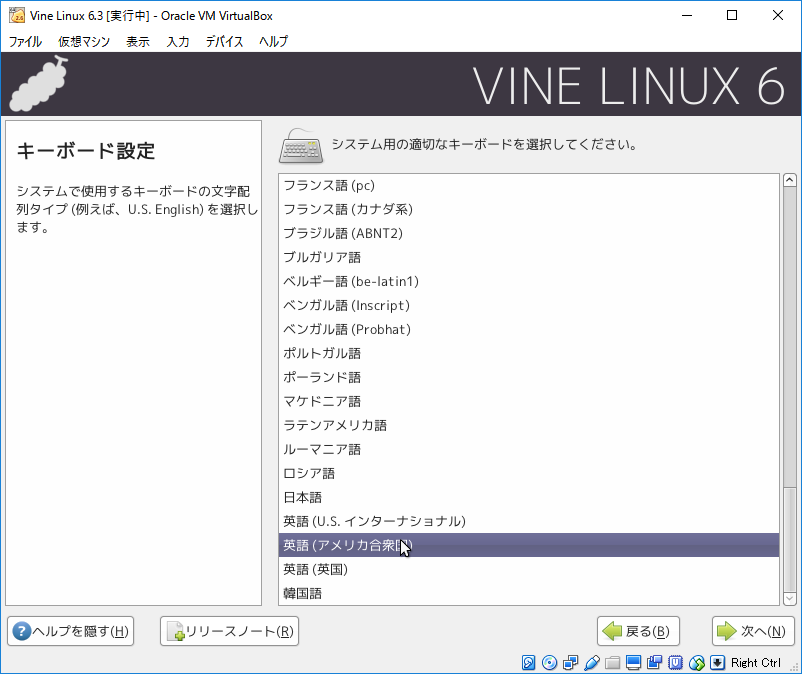Viewport: 802px width, 674px height.
Task: Click the display monitor status icon
Action: click(633, 663)
